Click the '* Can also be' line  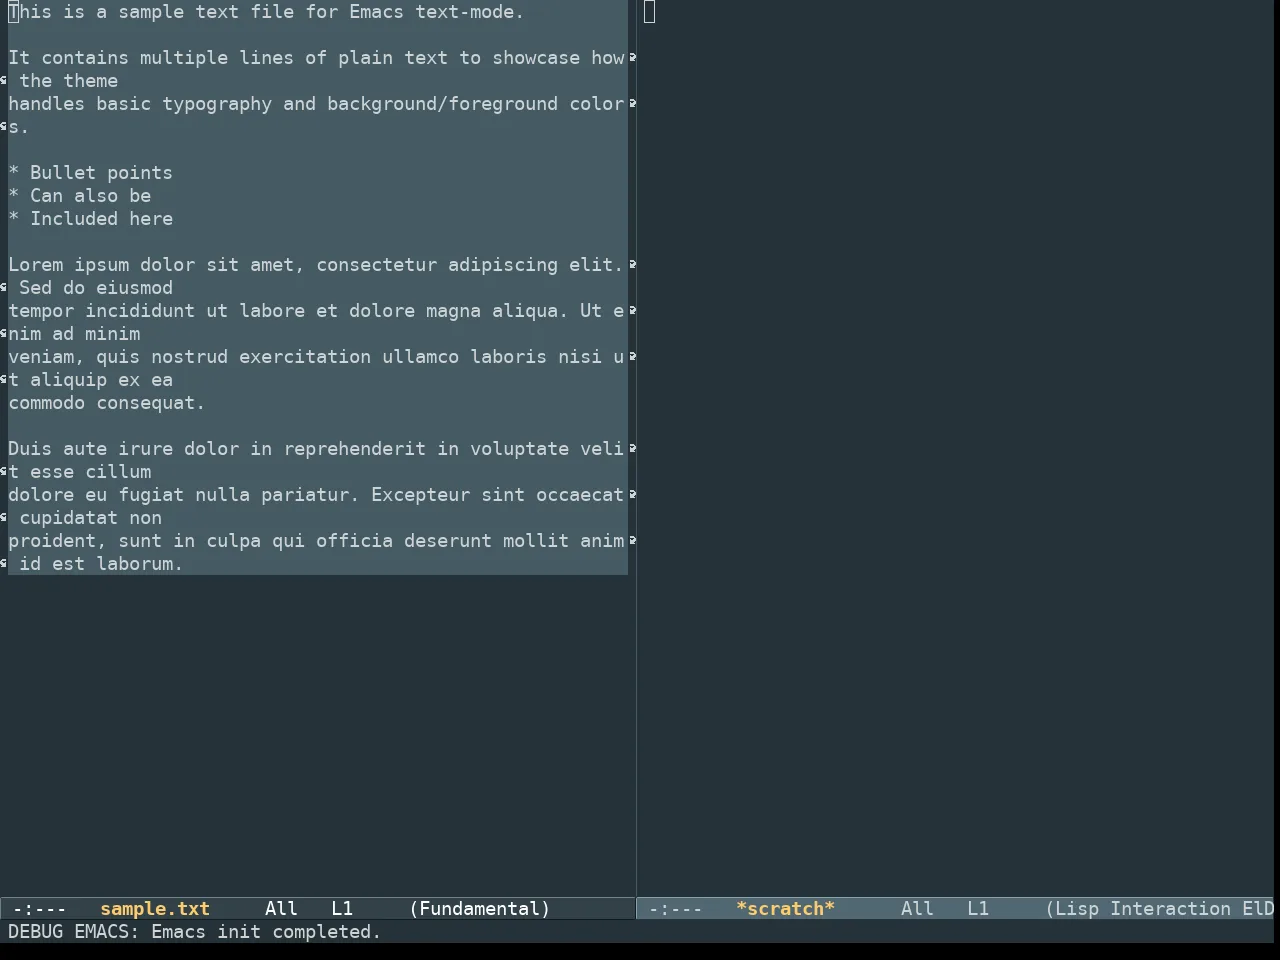(x=79, y=196)
